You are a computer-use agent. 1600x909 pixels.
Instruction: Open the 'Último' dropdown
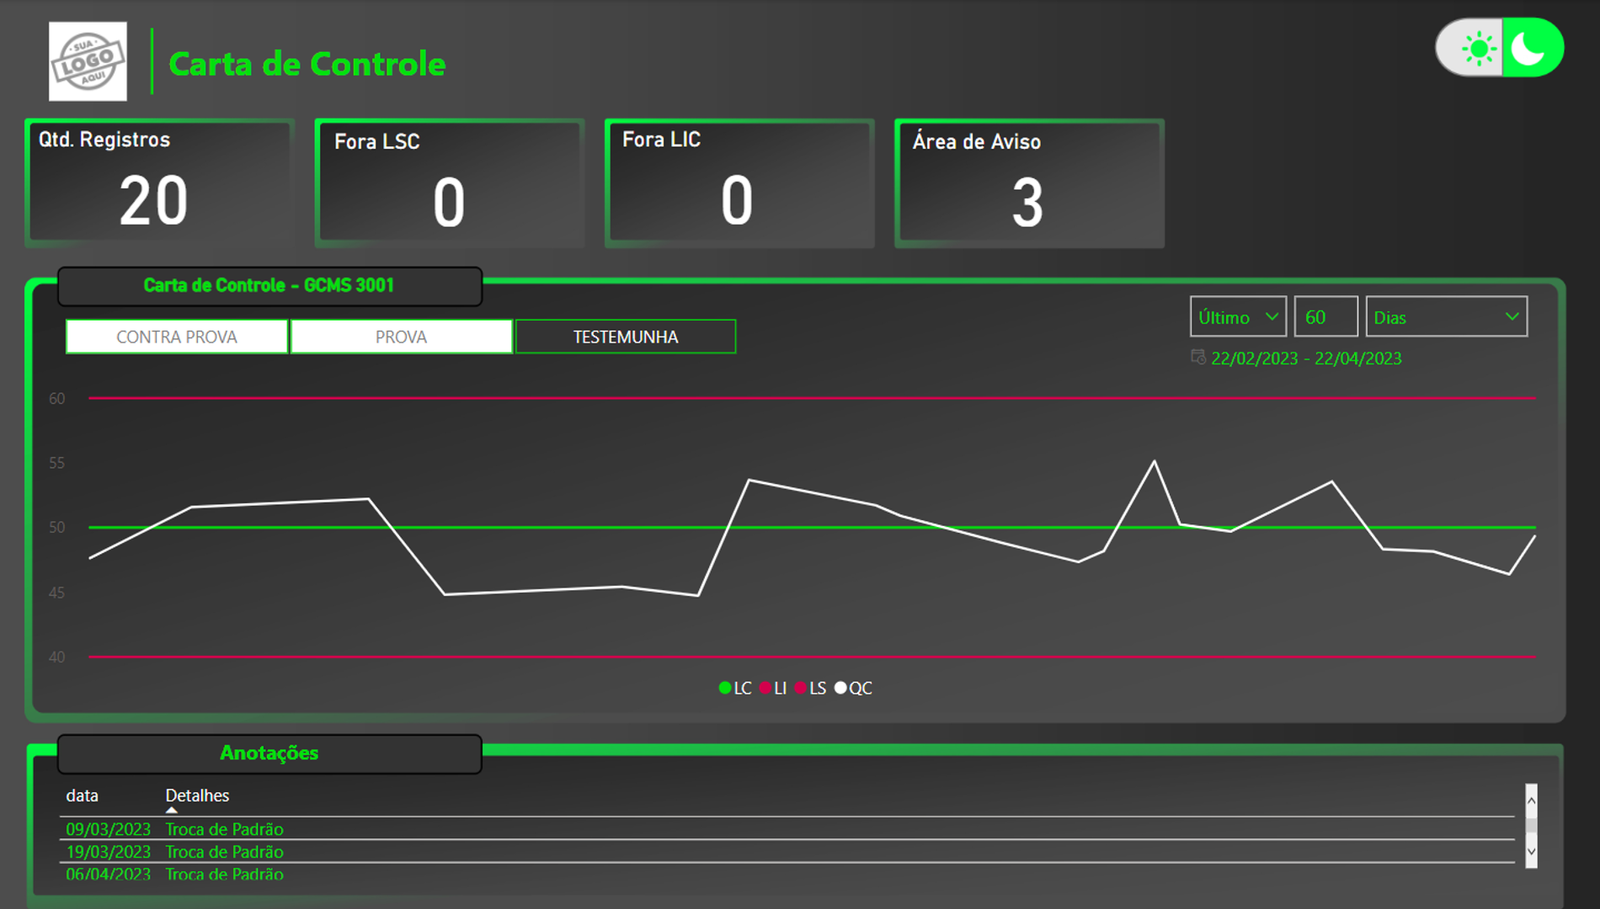1237,316
